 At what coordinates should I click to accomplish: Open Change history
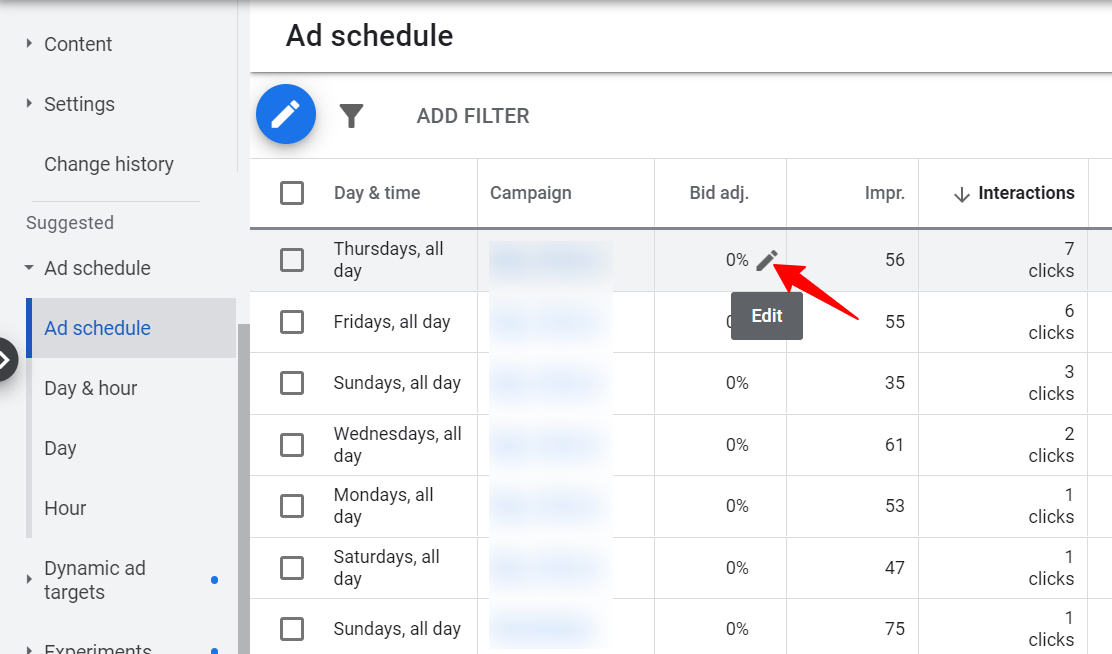[109, 164]
